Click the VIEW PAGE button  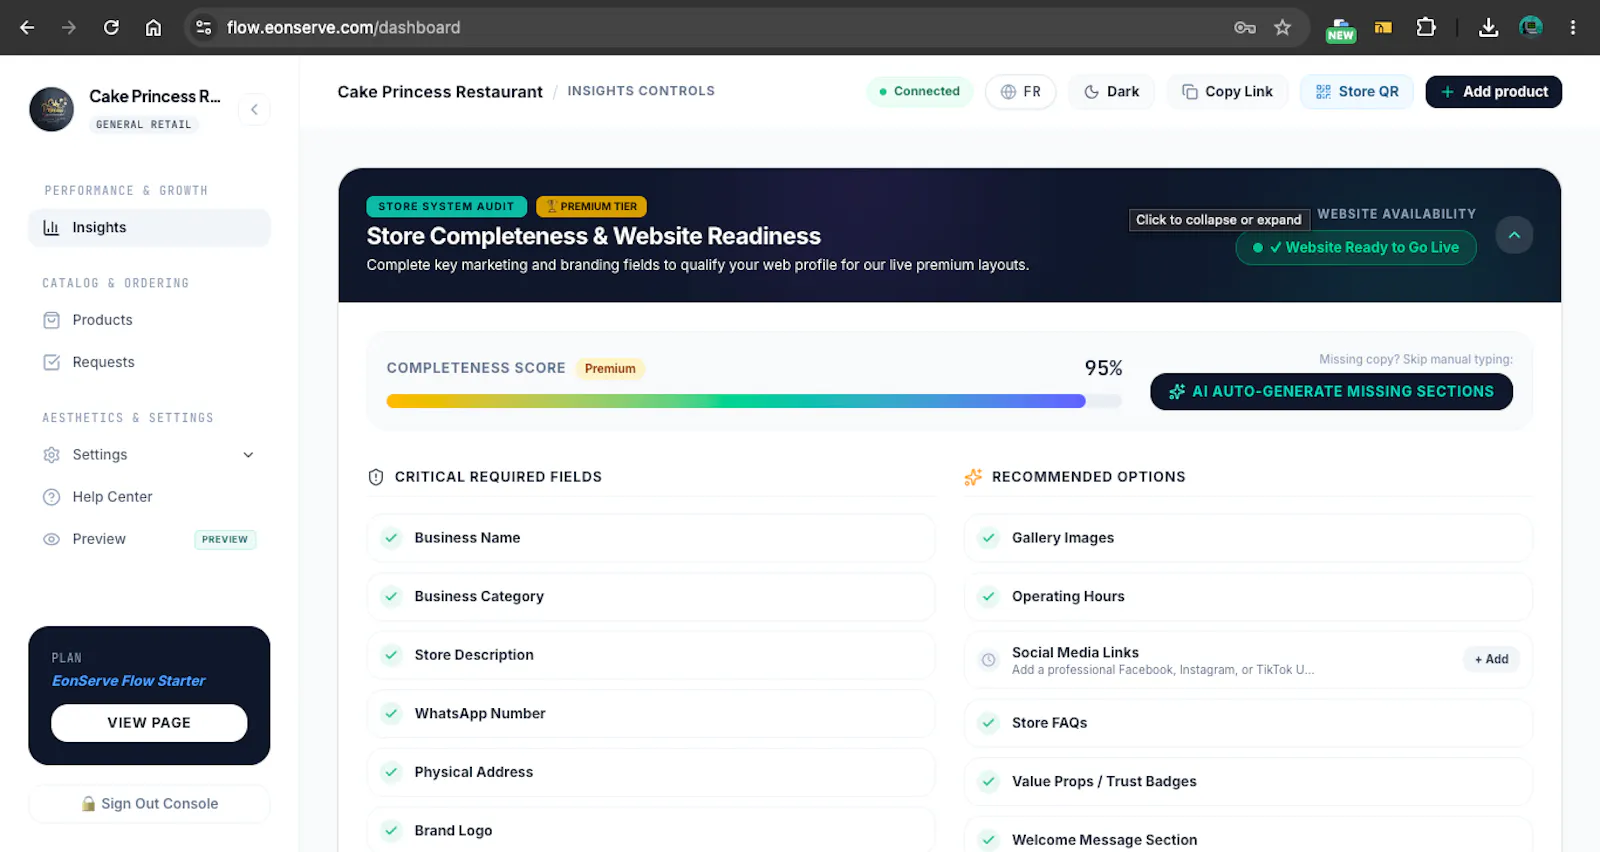click(149, 723)
